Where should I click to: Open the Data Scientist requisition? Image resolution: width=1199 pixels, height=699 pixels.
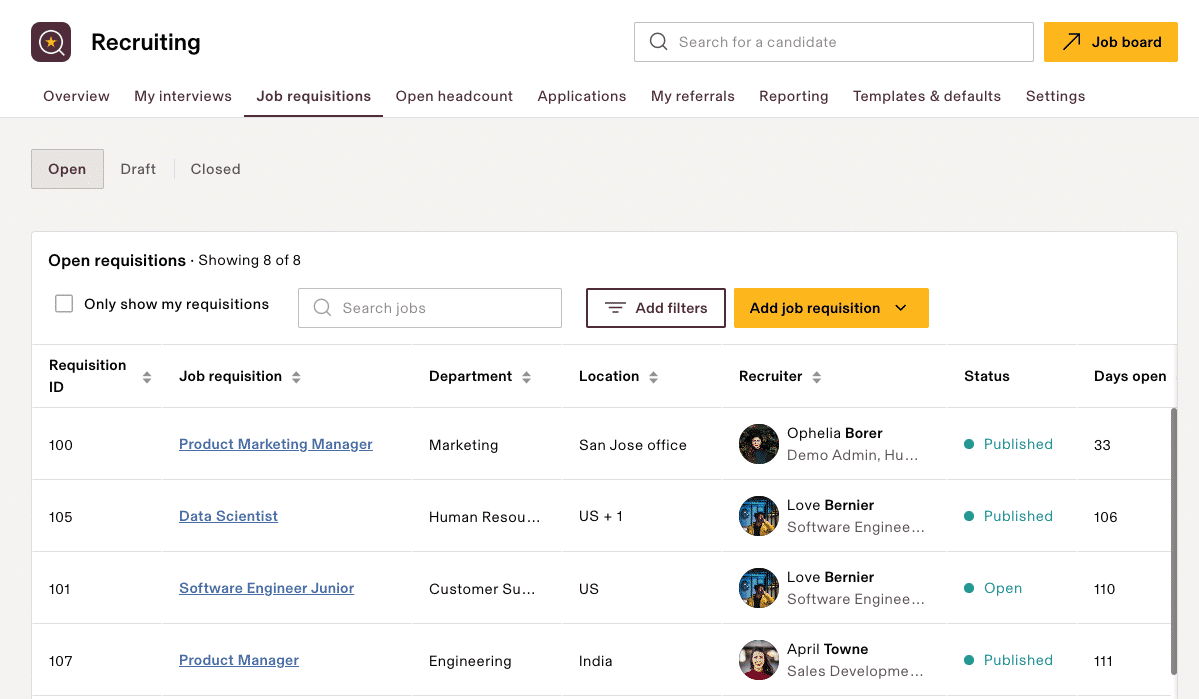click(x=228, y=516)
